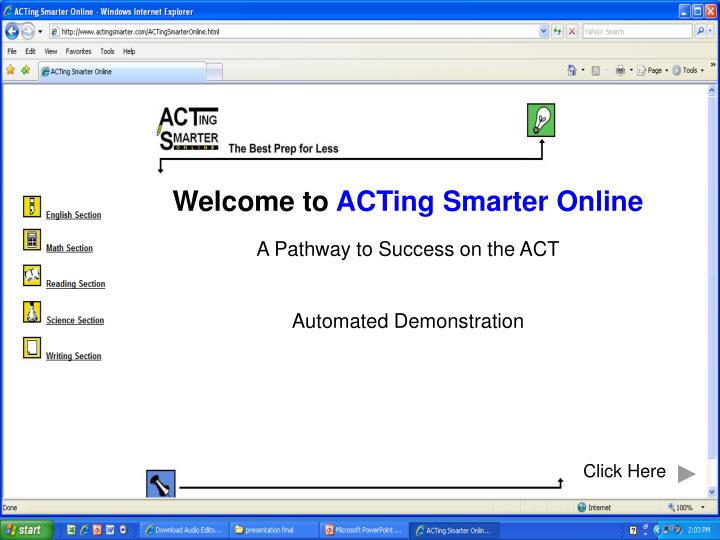Screen dimensions: 720x540
Task: Click the English Section semicolon icon
Action: 32,206
